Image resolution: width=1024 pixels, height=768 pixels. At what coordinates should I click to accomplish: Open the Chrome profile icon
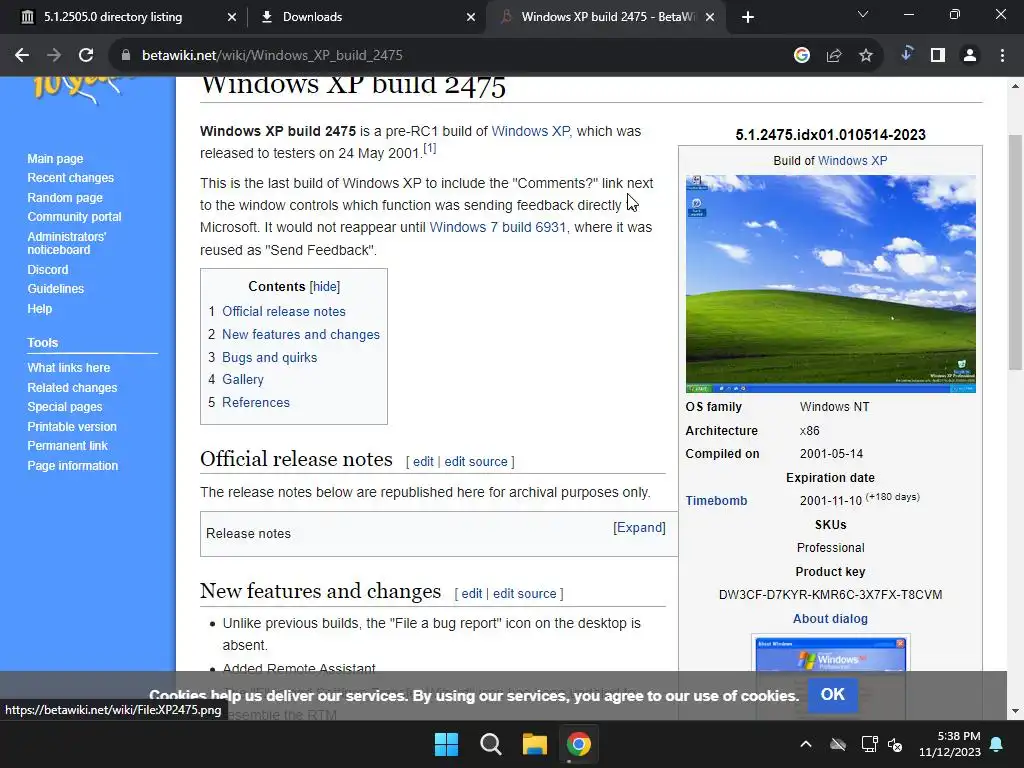click(970, 56)
